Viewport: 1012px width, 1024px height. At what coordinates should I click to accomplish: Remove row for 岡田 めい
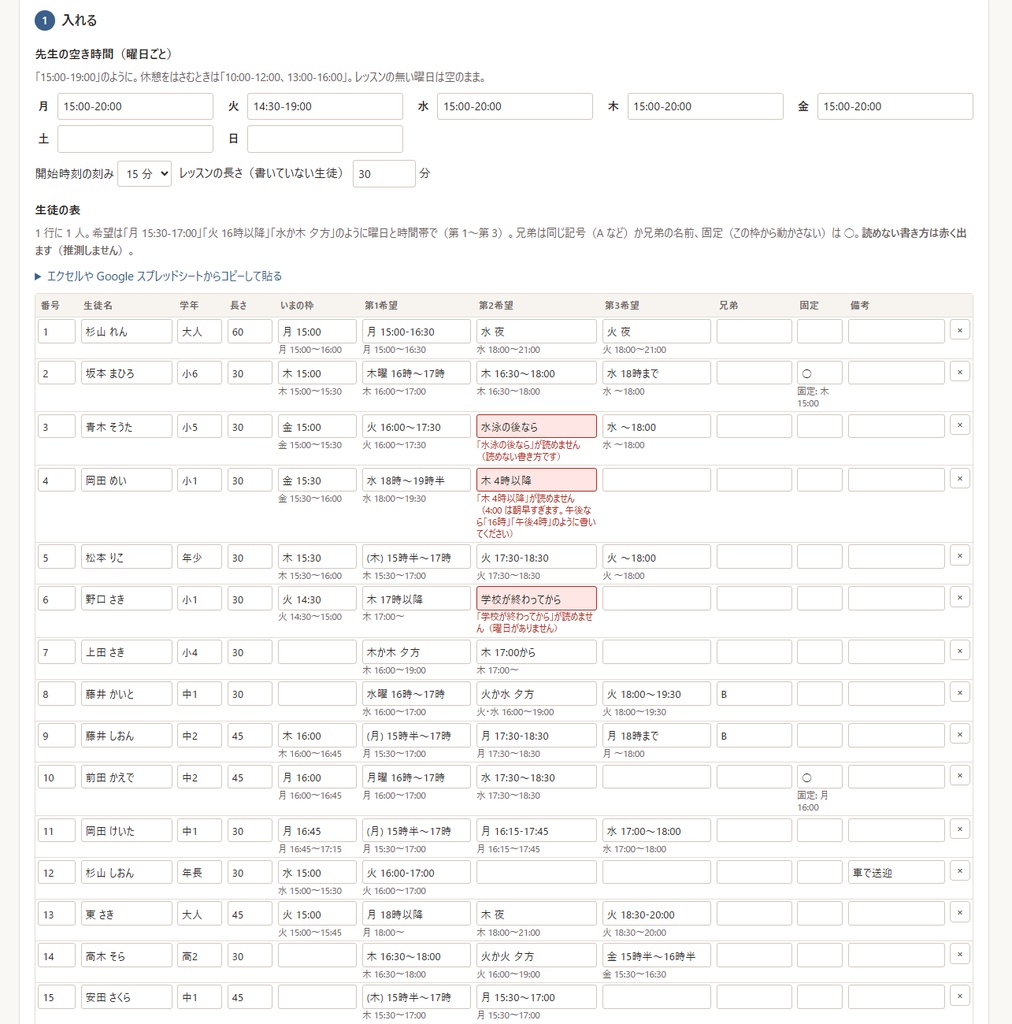pyautogui.click(x=959, y=479)
